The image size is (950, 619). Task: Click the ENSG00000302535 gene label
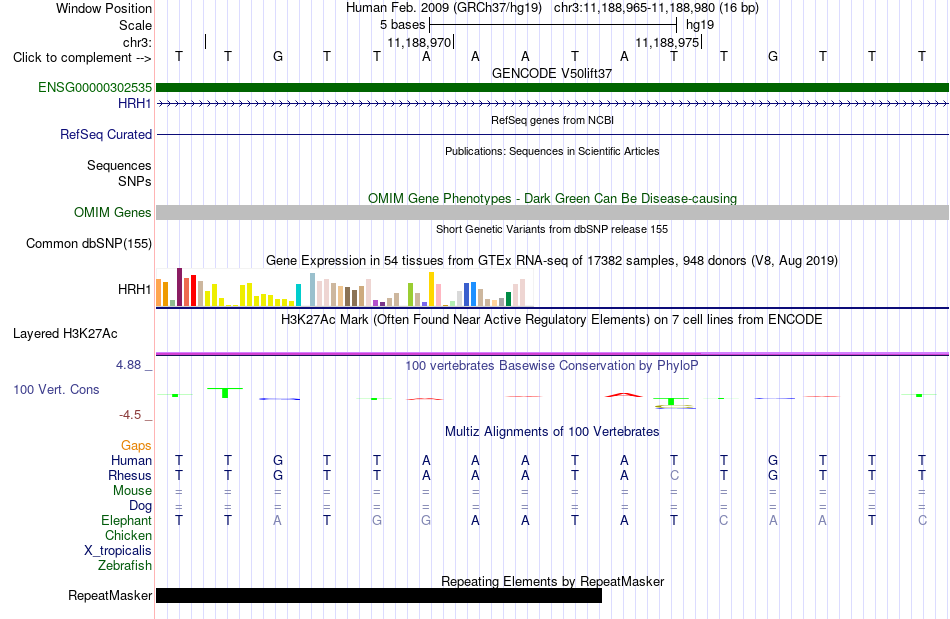95,88
